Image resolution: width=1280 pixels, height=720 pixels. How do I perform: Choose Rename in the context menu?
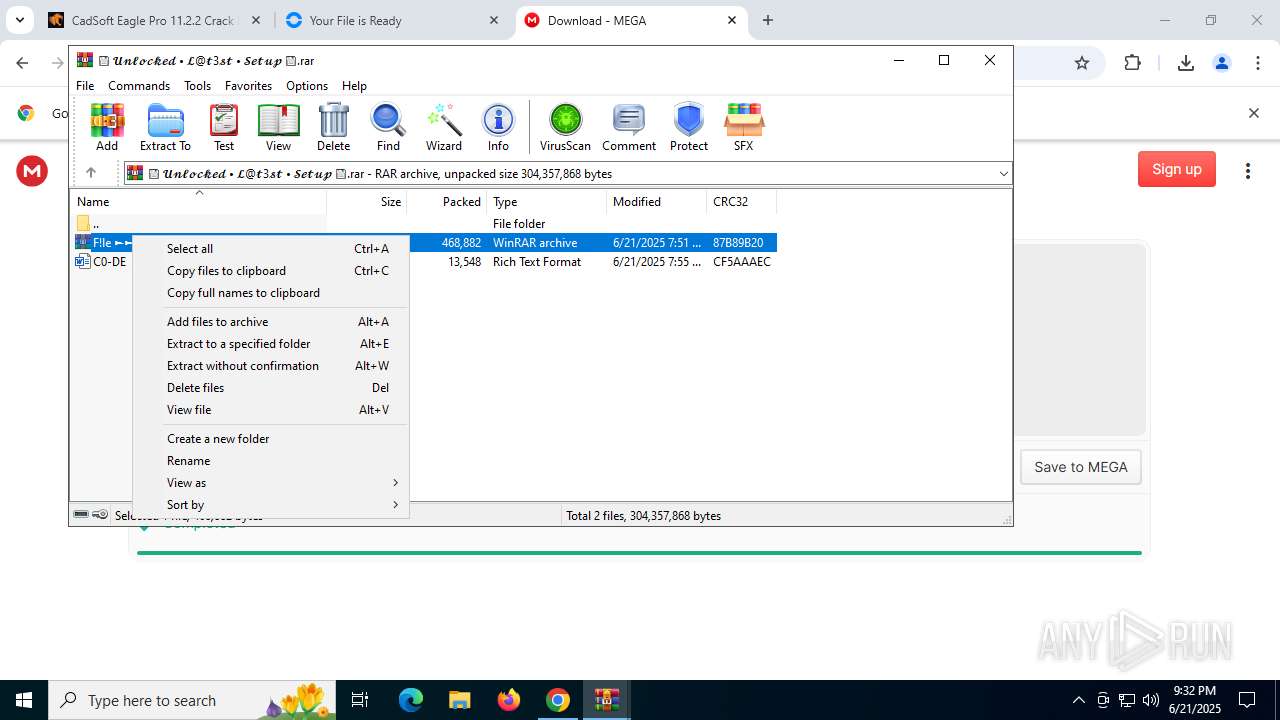click(271, 461)
